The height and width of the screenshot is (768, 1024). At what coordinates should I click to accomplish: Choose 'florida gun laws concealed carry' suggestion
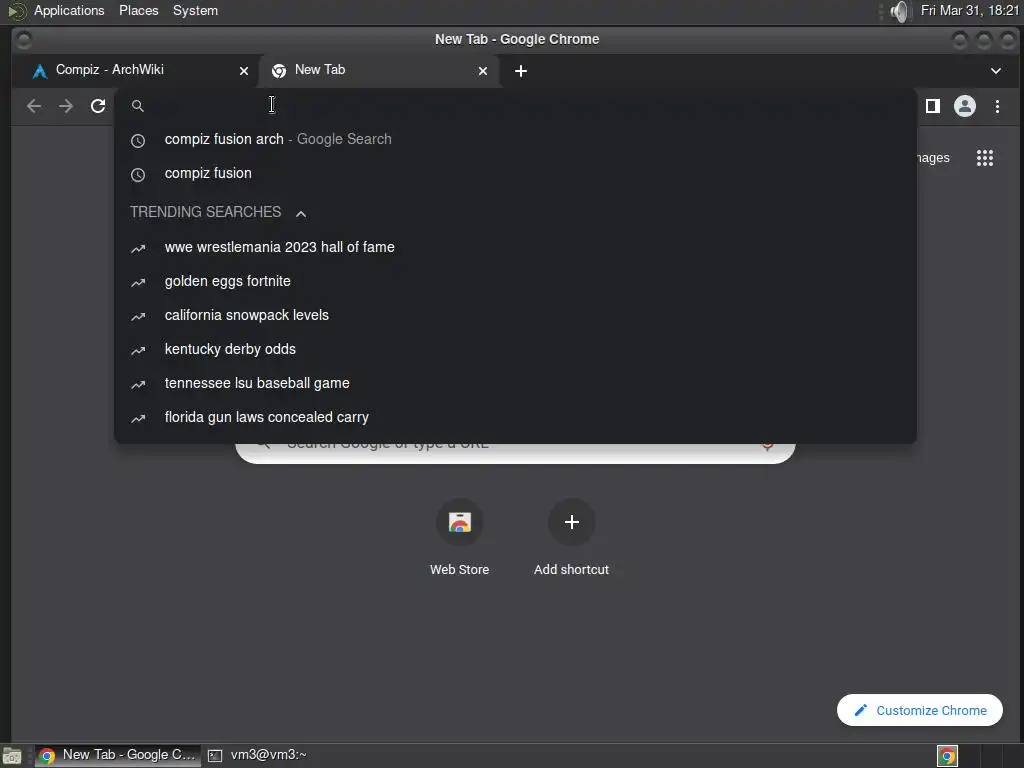(515, 417)
